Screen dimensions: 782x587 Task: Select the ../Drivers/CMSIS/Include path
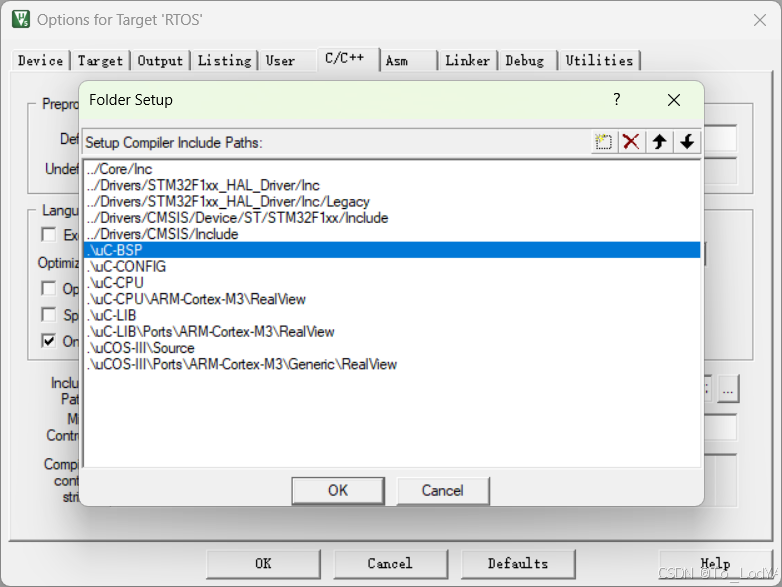click(392, 234)
